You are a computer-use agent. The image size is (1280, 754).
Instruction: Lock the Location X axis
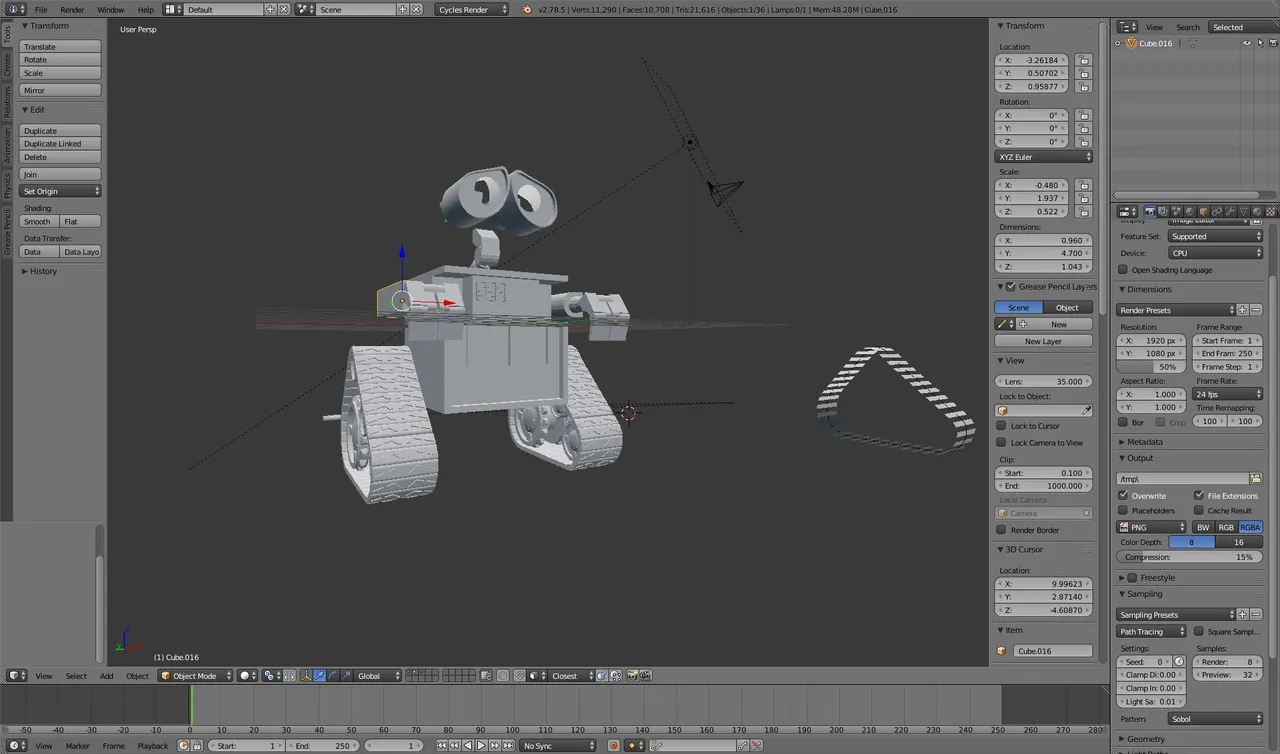click(x=1083, y=60)
